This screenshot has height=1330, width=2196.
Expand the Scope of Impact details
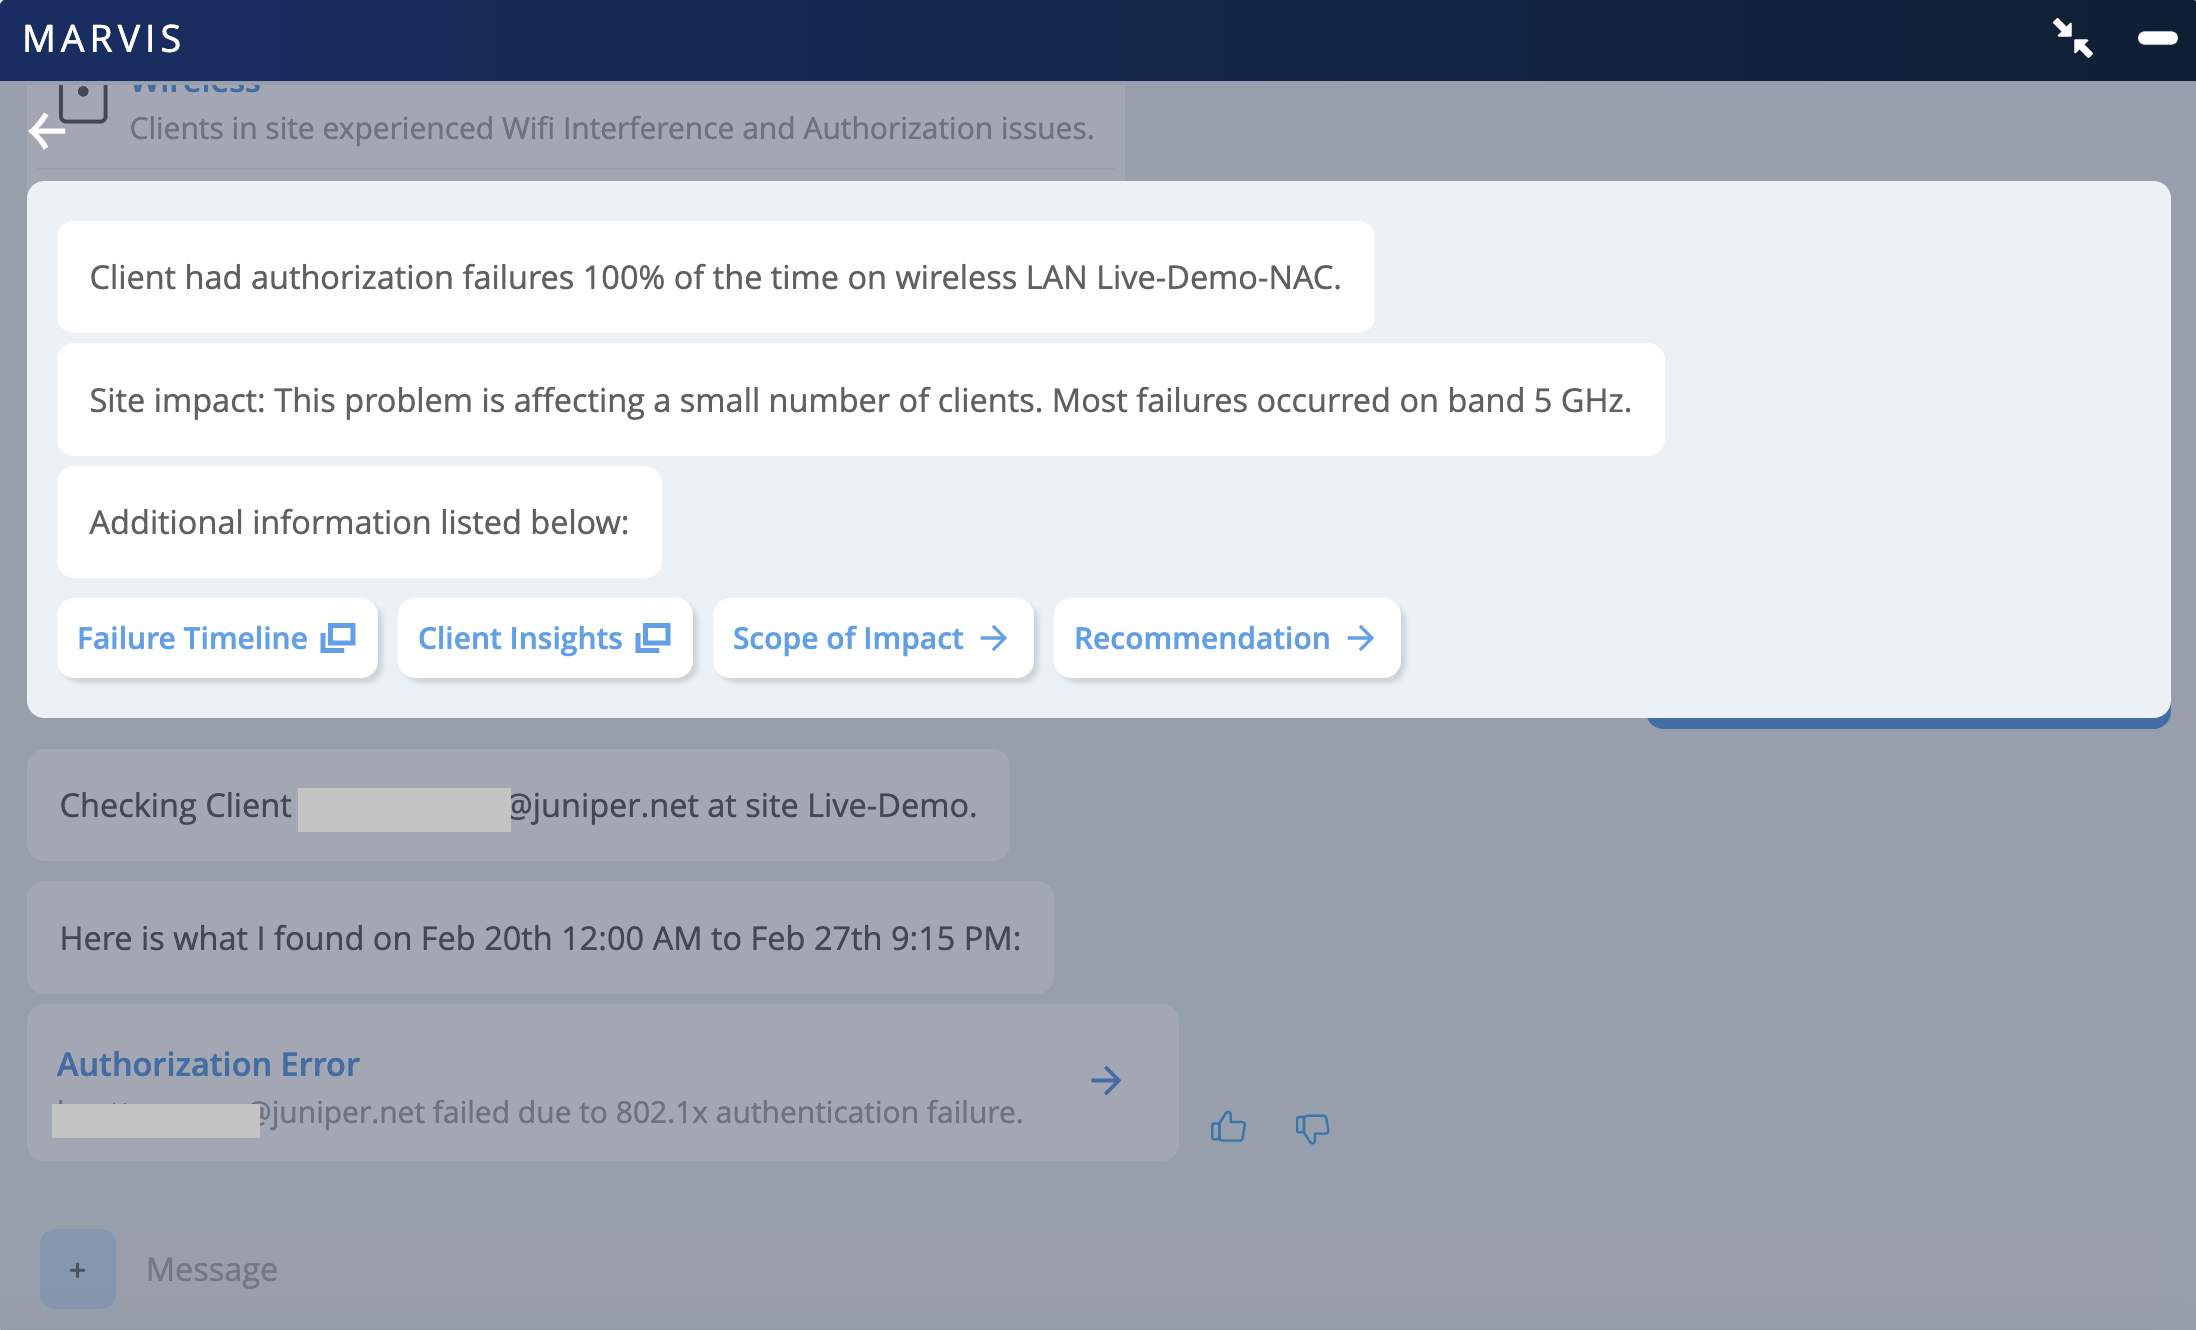tap(872, 638)
